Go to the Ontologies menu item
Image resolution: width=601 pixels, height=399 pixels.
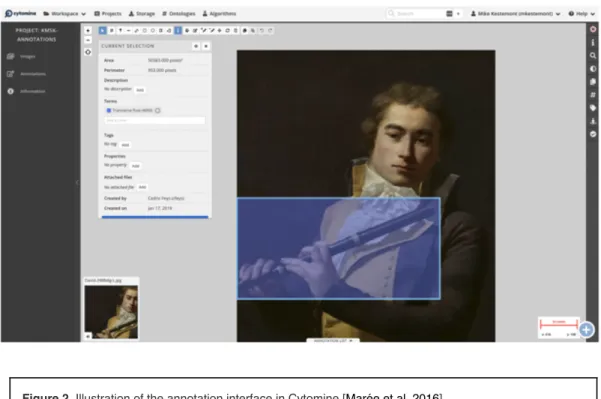[x=178, y=14]
